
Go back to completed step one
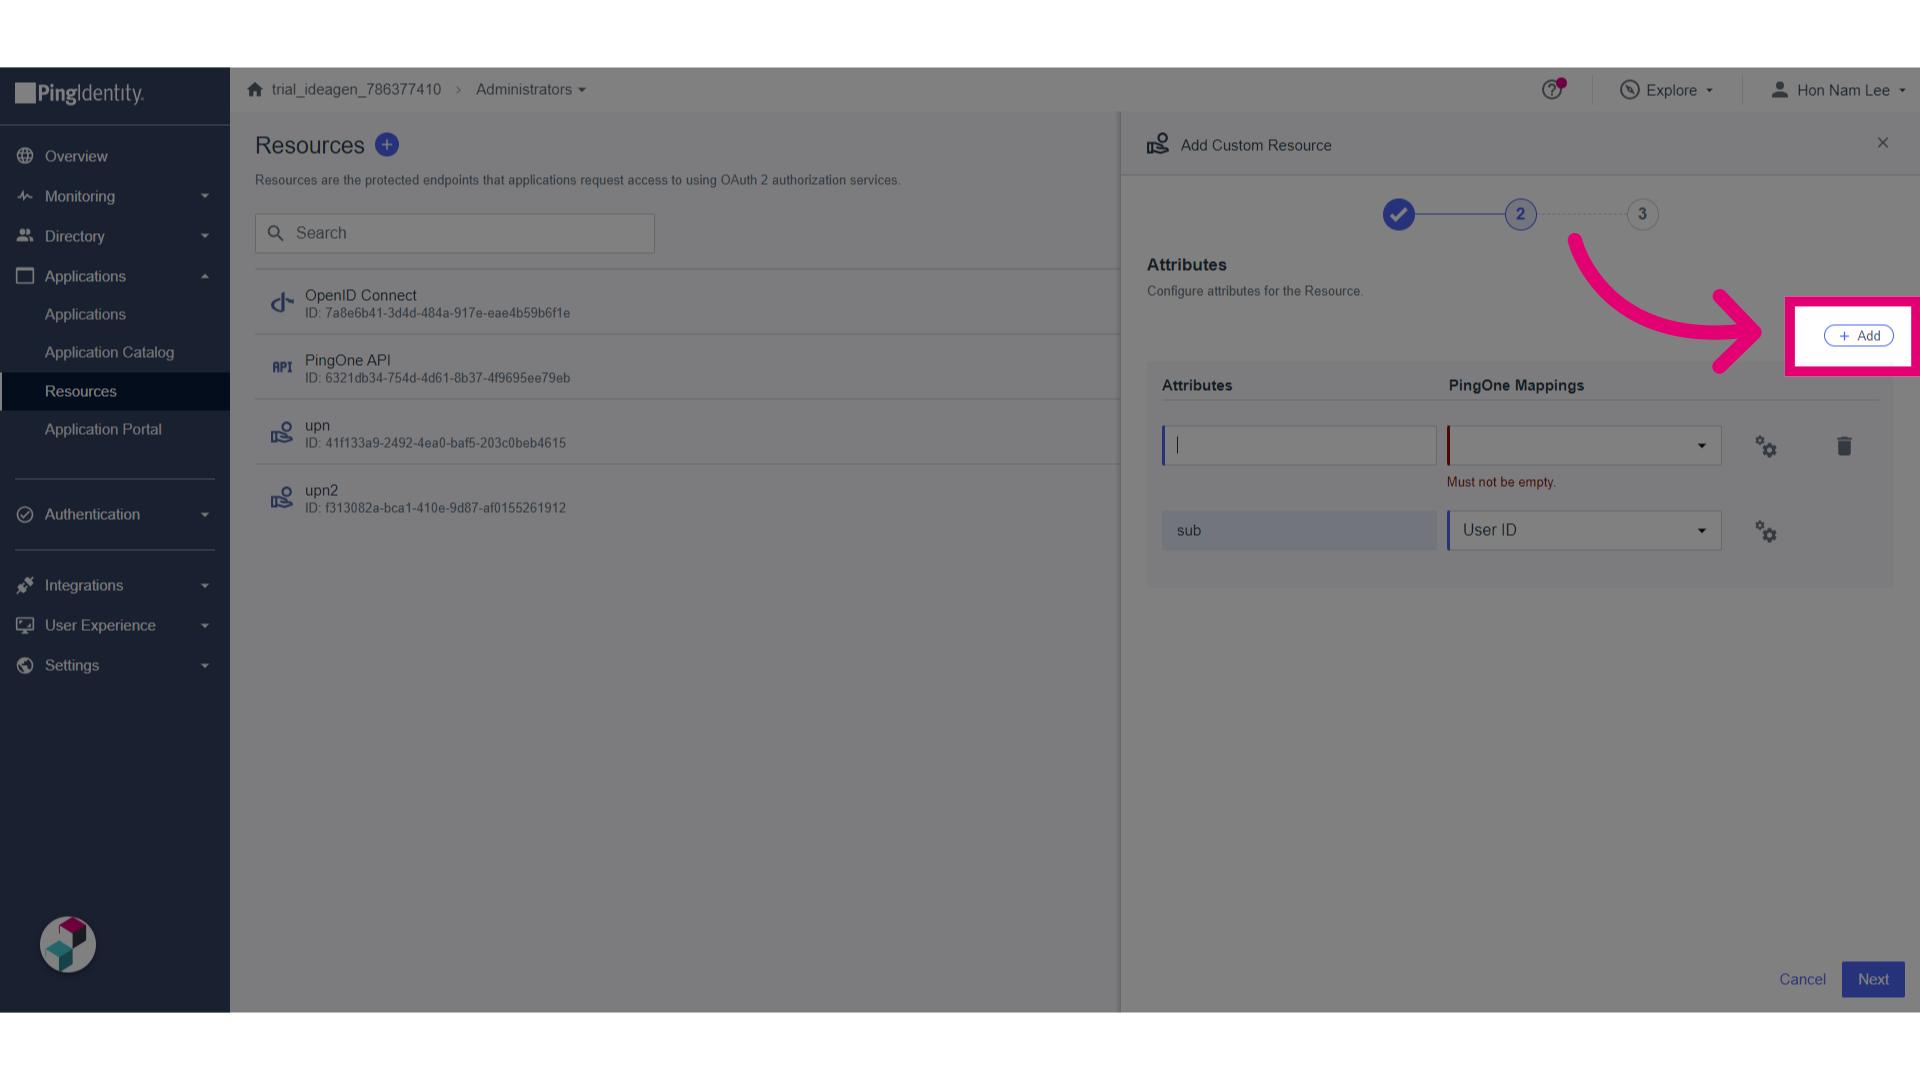click(1399, 214)
